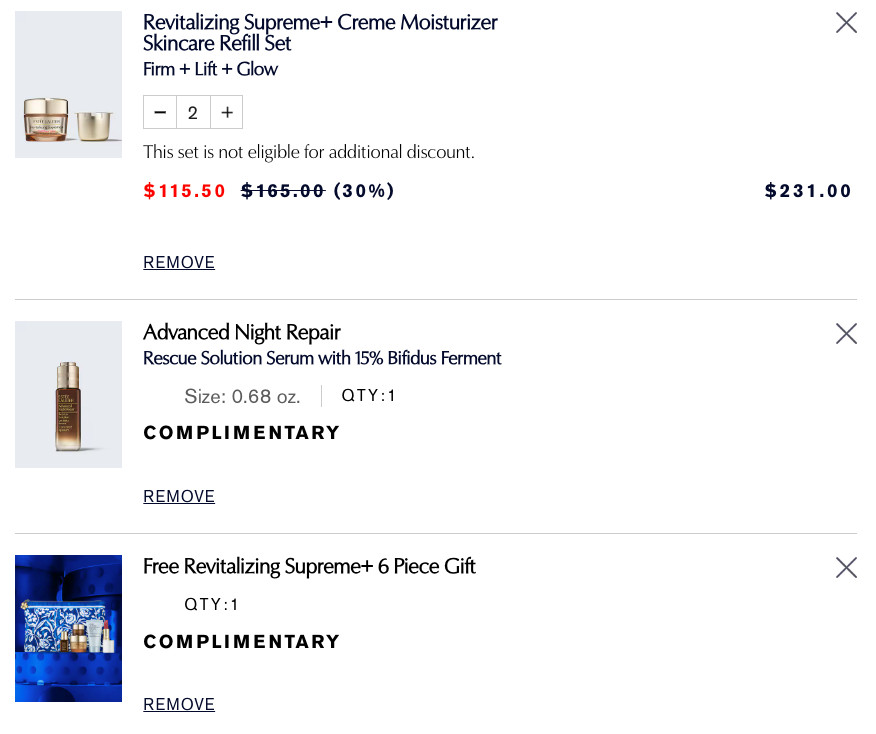Click the Firm + Lift + Glow subtitle
The width and height of the screenshot is (876, 734).
click(x=210, y=69)
